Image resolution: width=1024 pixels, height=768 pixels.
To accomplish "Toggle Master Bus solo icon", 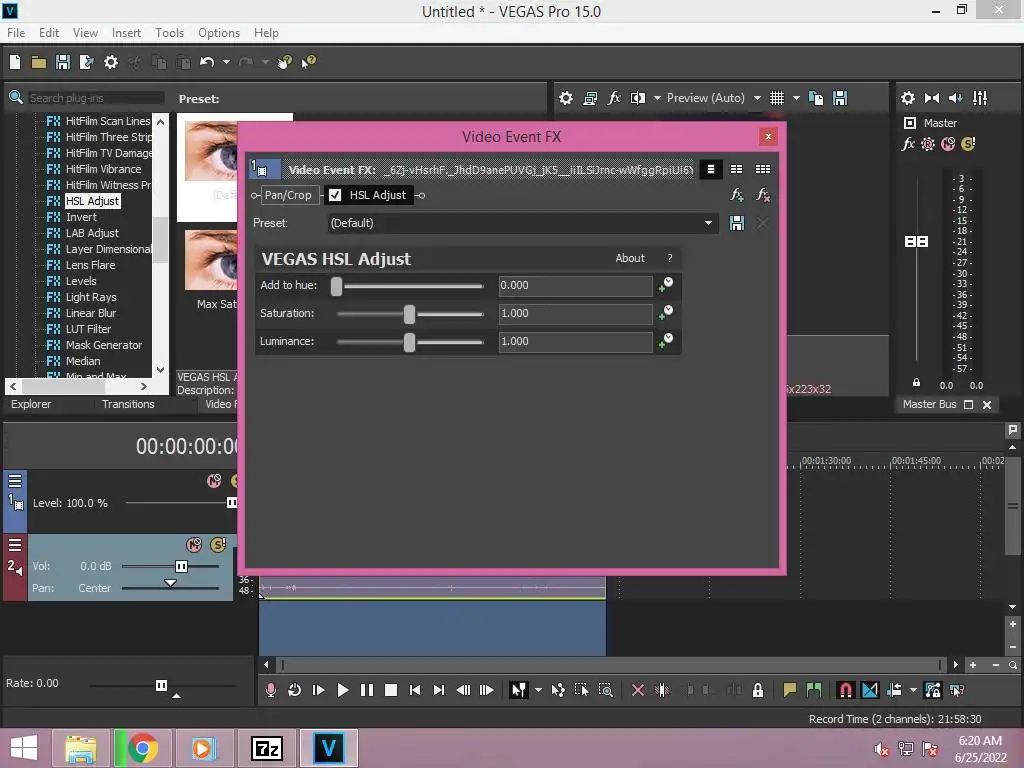I will (968, 144).
